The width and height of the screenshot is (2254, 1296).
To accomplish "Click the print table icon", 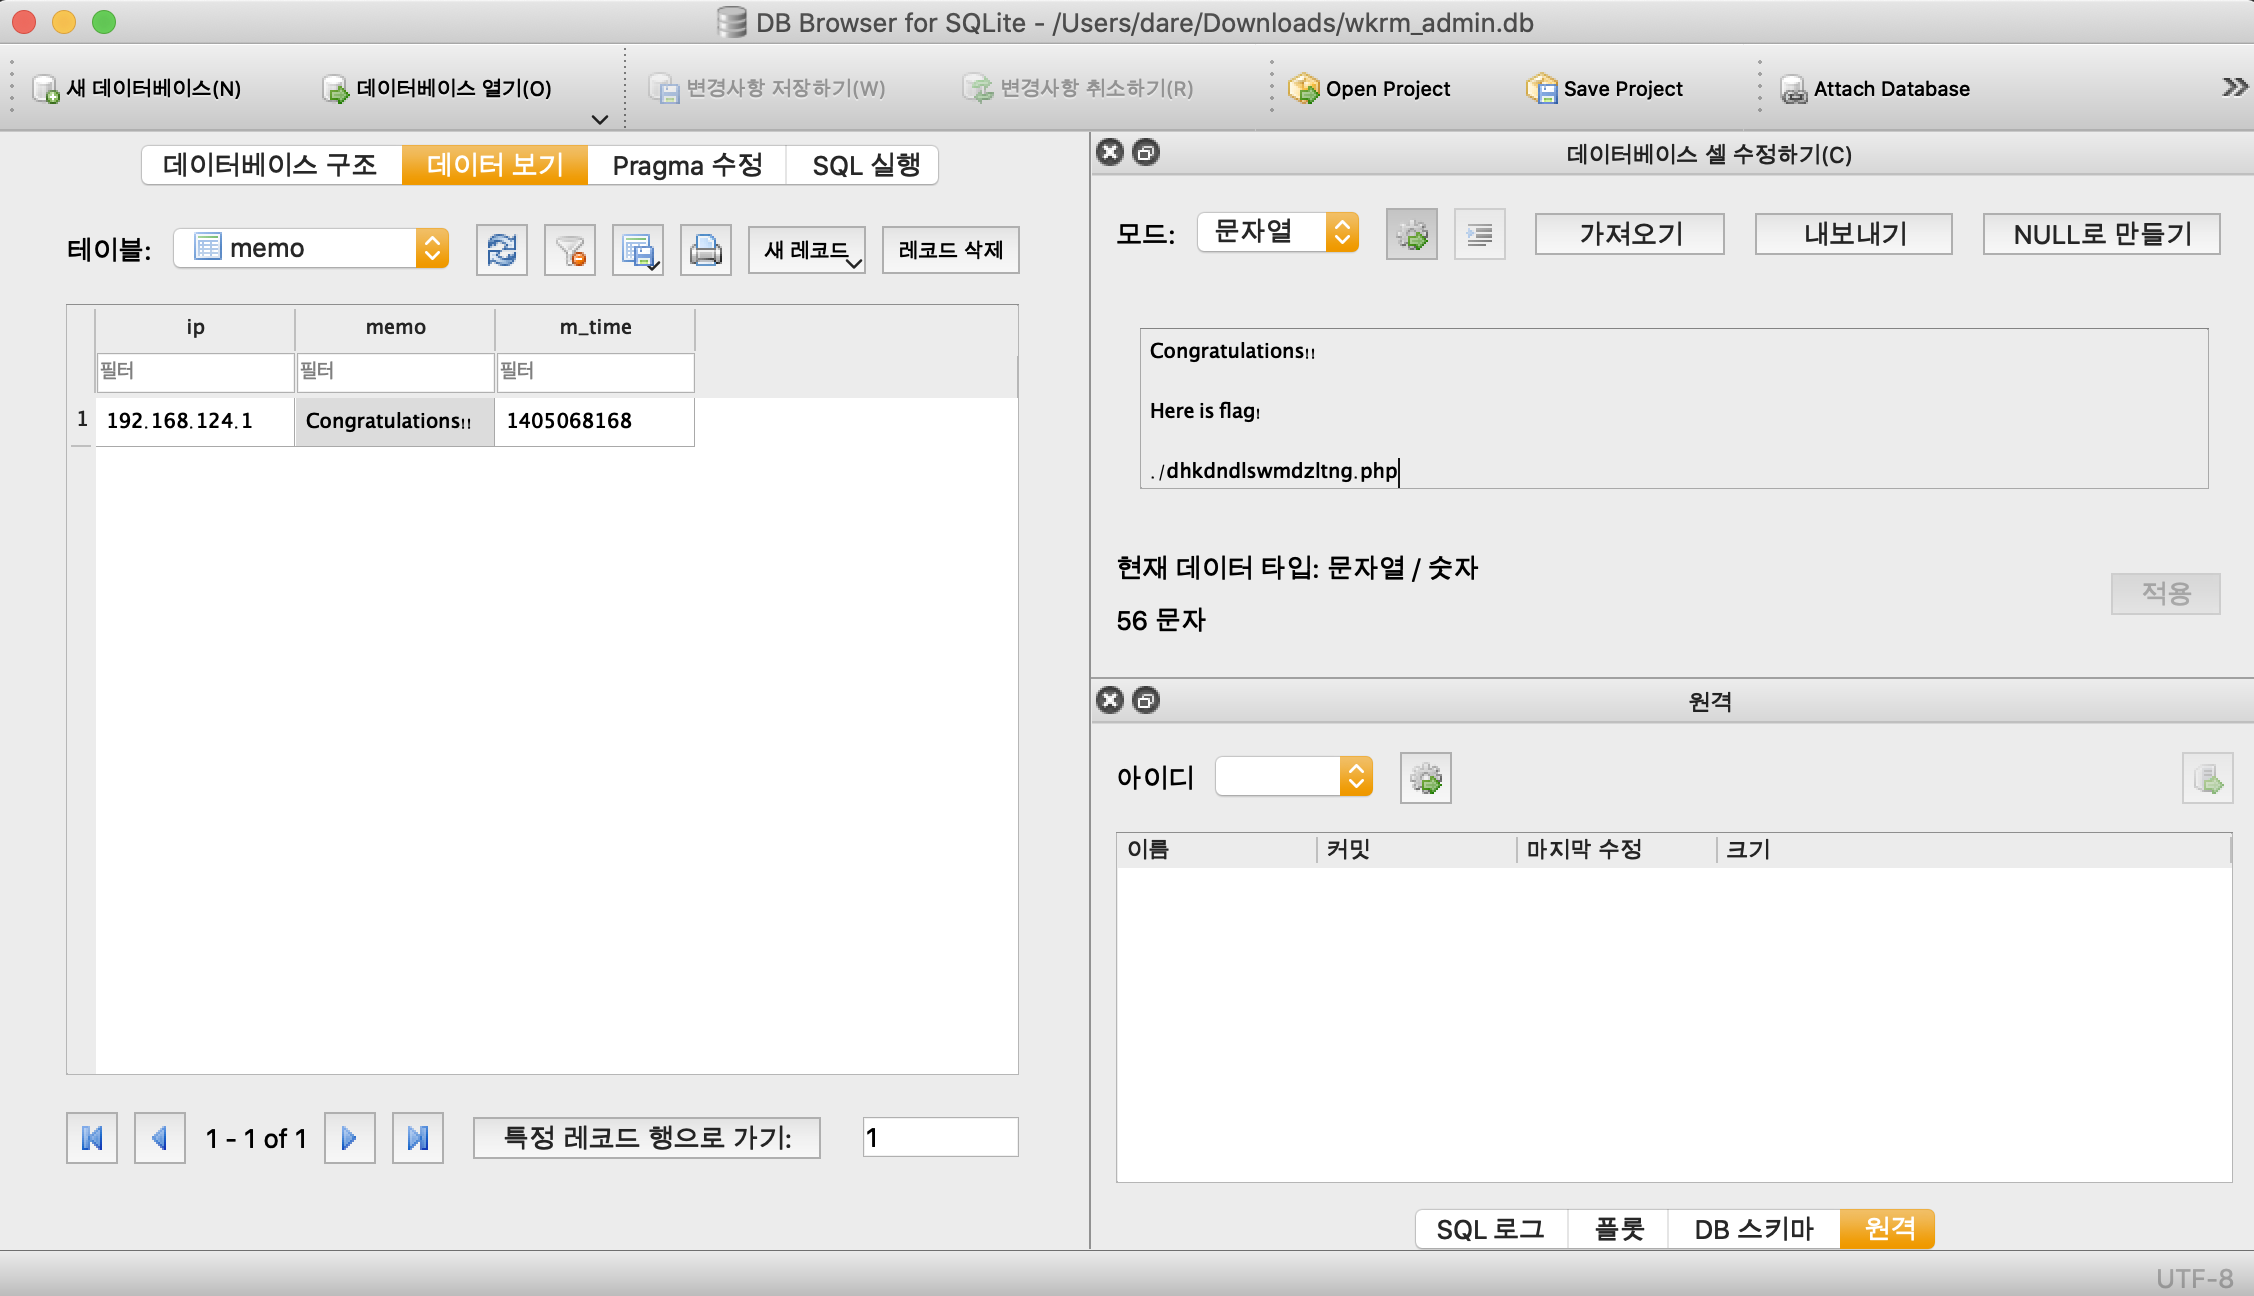I will pyautogui.click(x=706, y=250).
